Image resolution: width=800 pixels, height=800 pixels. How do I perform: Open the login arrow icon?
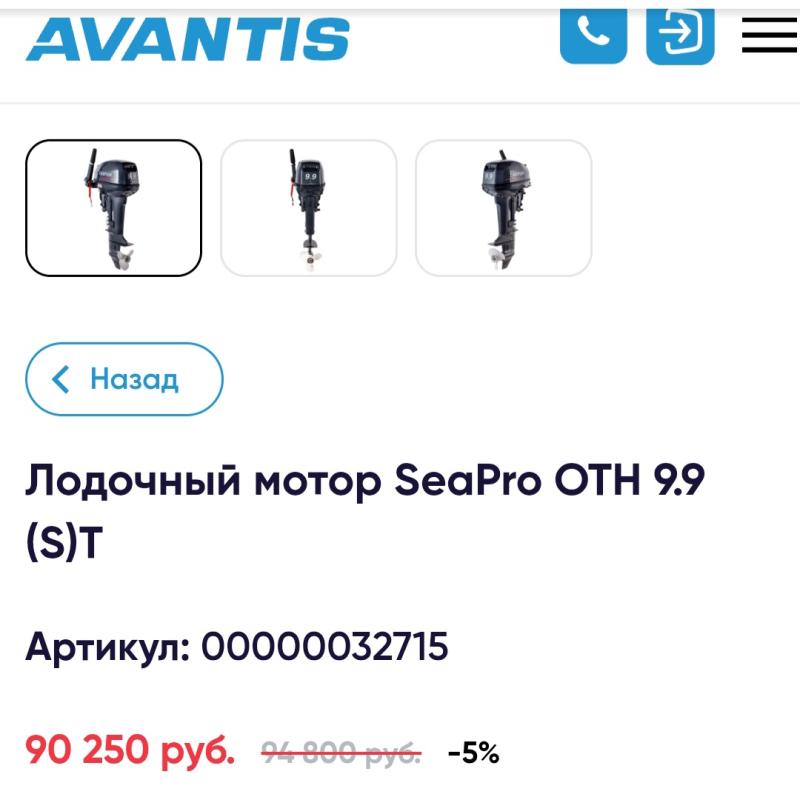point(680,36)
